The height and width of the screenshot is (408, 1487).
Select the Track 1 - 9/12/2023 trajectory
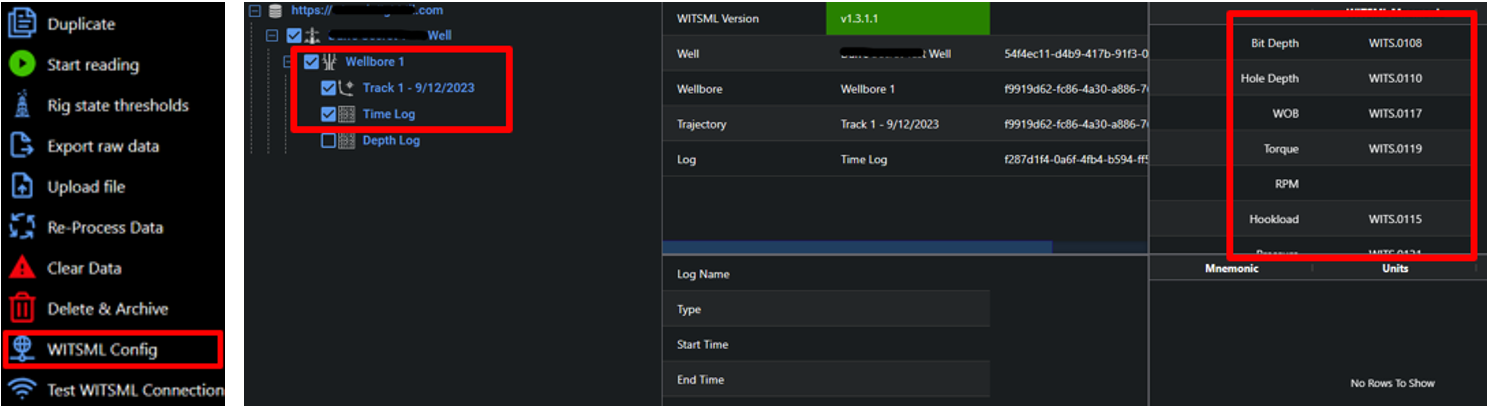coord(418,88)
